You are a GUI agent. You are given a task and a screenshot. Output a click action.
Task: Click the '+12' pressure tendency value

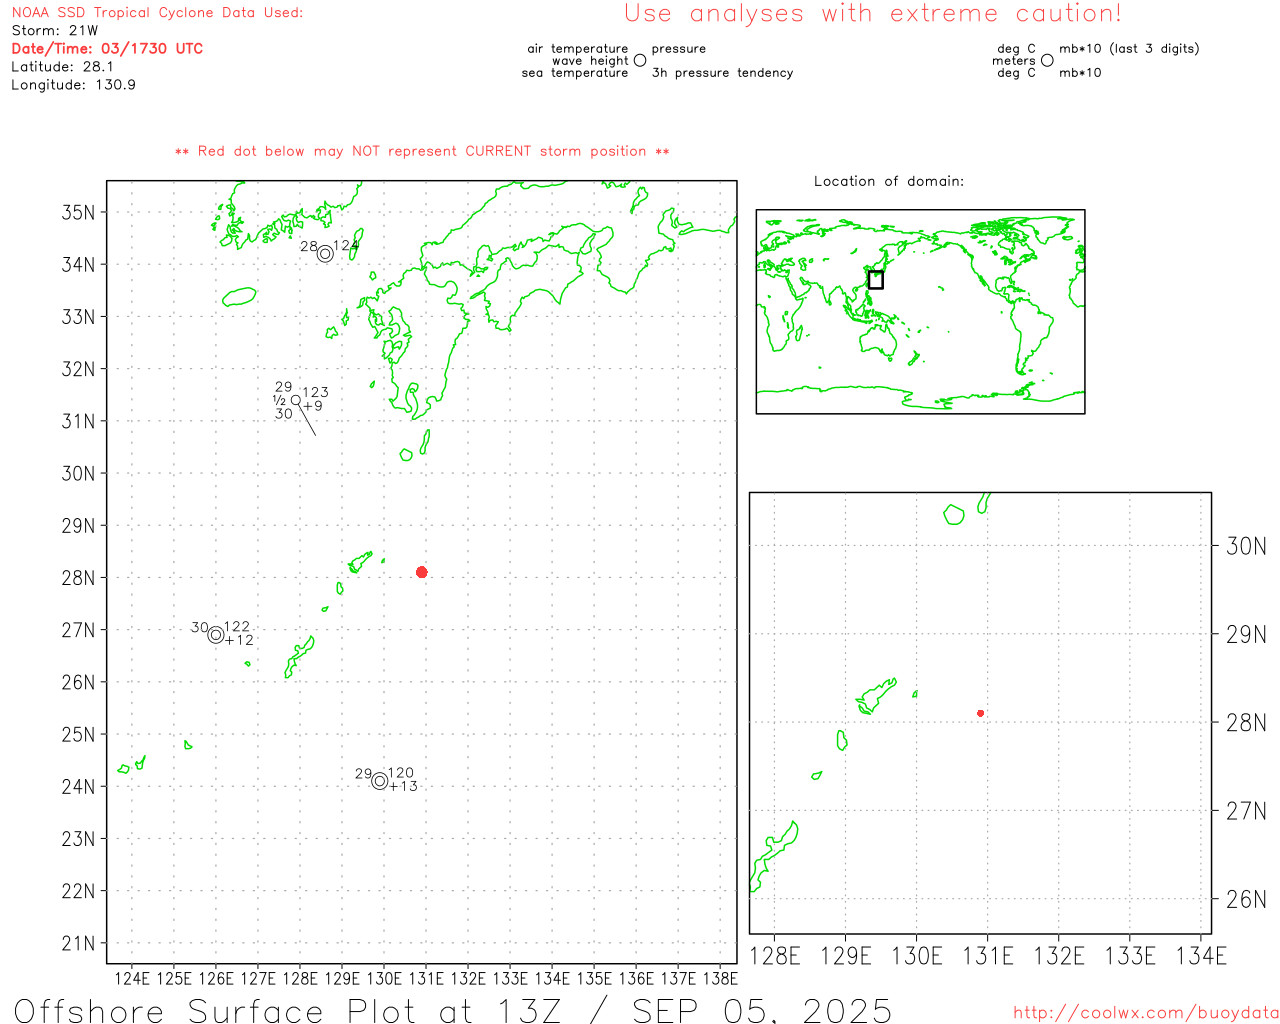[x=240, y=640]
